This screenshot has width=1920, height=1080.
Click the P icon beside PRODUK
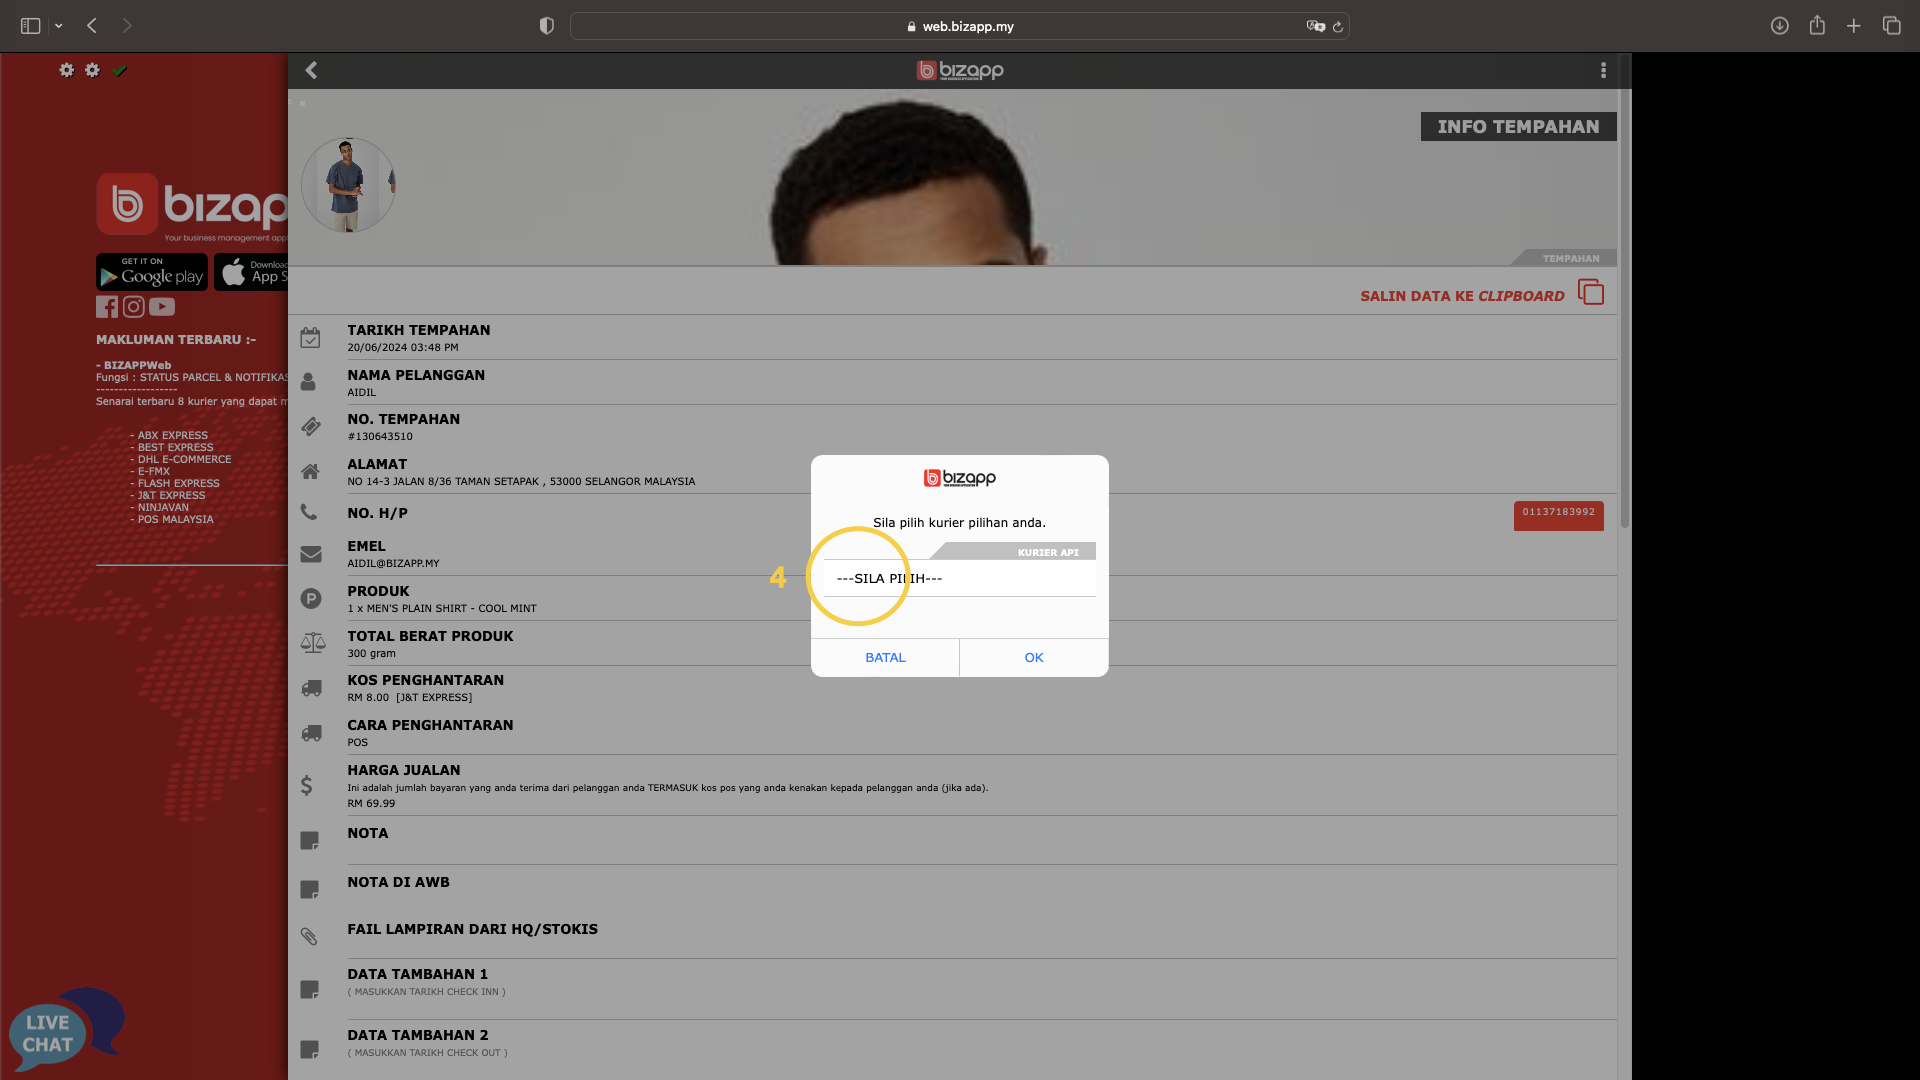click(x=311, y=599)
